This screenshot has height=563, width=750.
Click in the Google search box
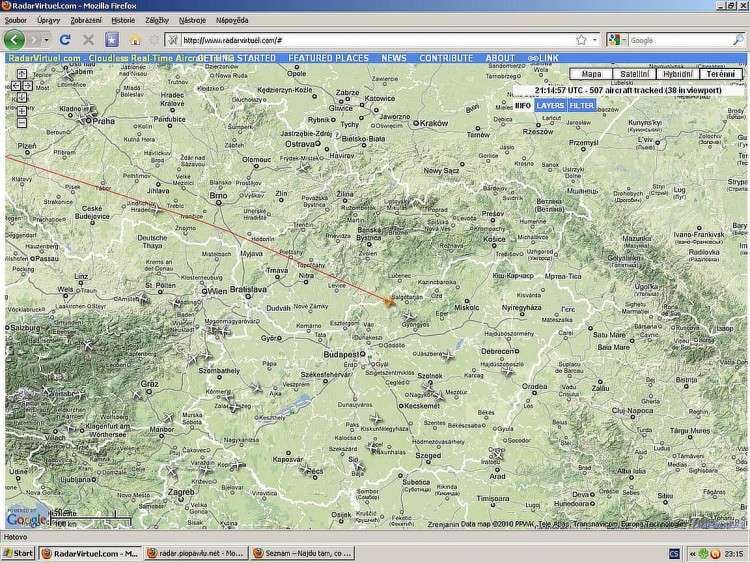(x=680, y=40)
